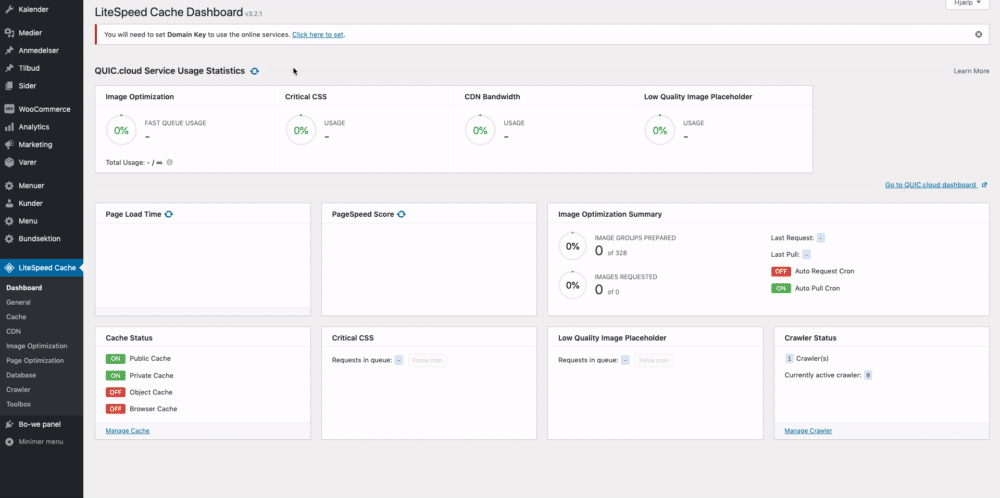The image size is (1000, 498).
Task: Refresh QUIC.cloud Service Usage Statistics
Action: point(254,71)
